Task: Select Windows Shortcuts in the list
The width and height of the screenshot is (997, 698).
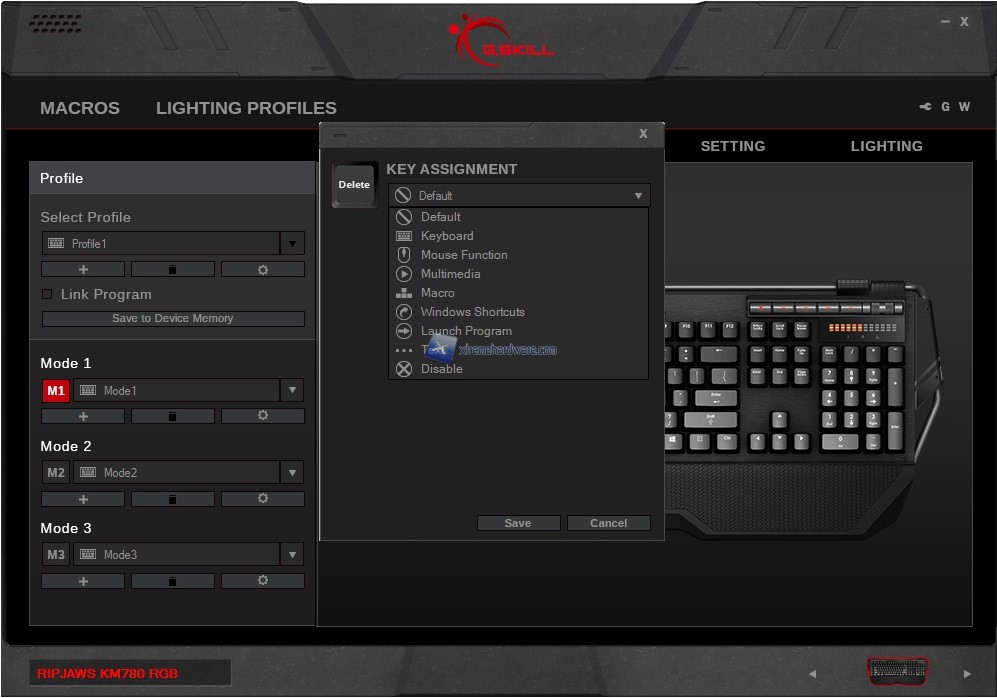Action: coord(472,312)
